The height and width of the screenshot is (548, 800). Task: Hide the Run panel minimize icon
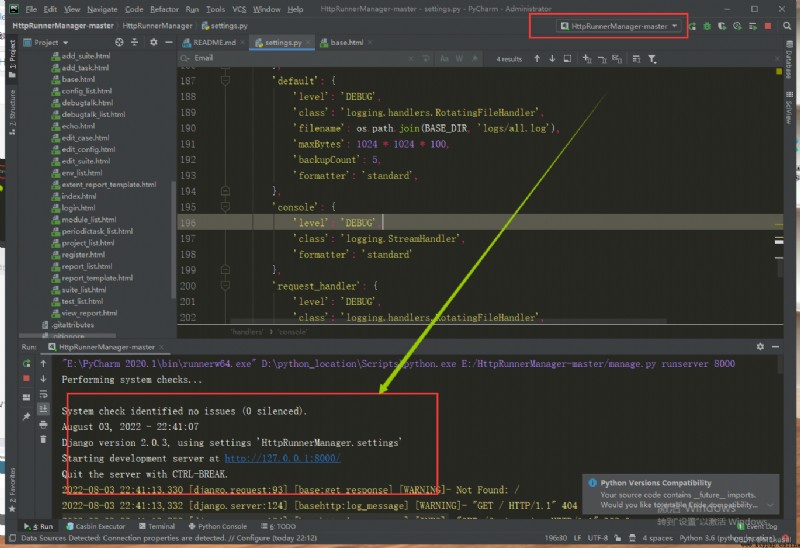776,346
